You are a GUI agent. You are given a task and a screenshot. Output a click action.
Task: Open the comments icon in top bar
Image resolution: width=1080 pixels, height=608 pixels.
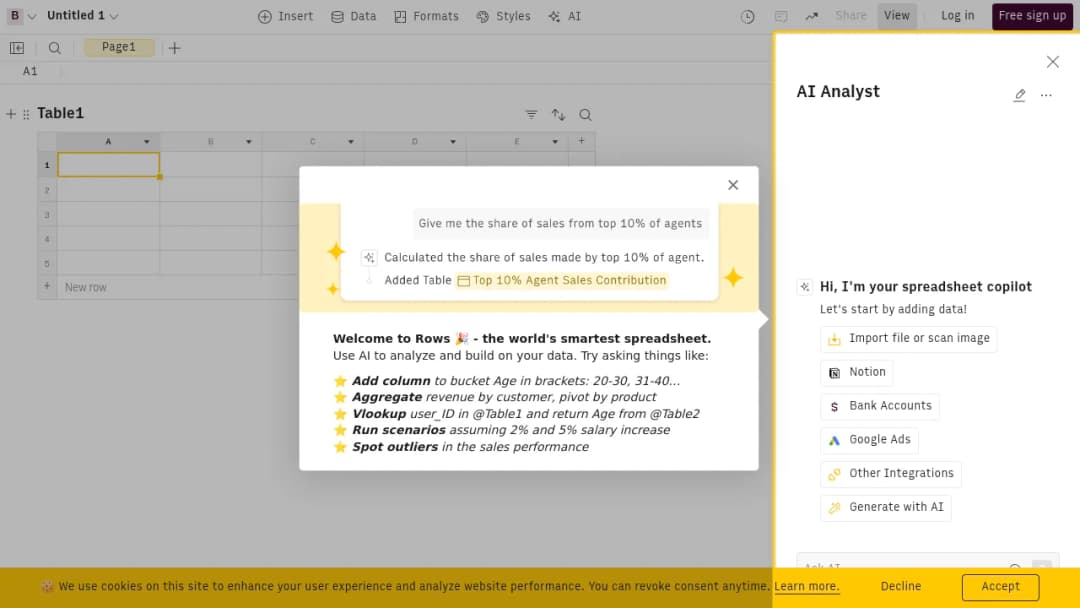[780, 17]
